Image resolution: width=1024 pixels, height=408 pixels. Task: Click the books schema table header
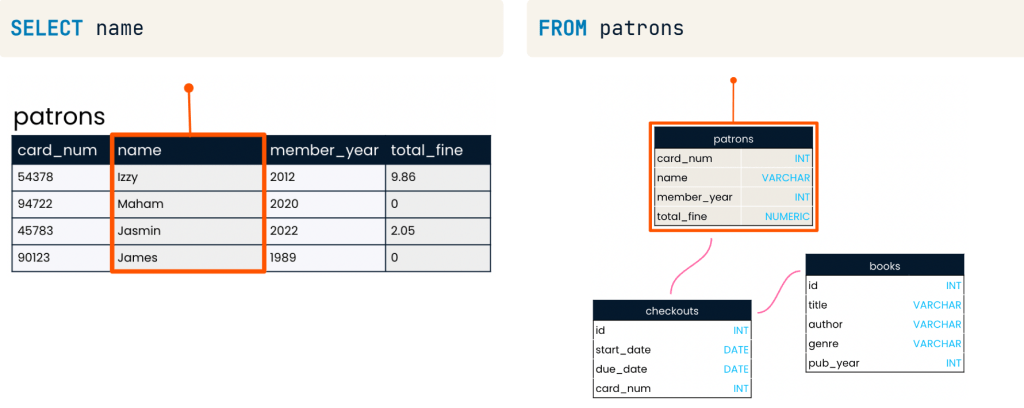[x=885, y=266]
